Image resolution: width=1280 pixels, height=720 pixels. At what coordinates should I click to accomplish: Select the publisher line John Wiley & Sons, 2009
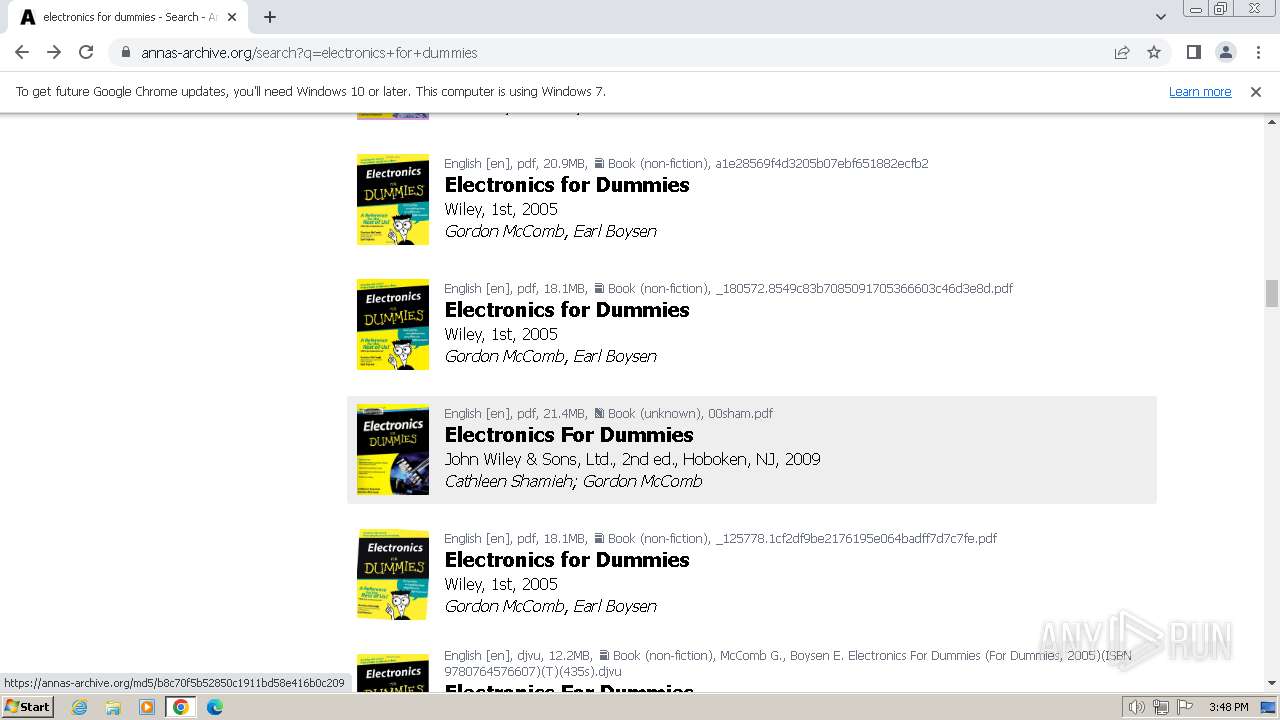pyautogui.click(x=632, y=459)
